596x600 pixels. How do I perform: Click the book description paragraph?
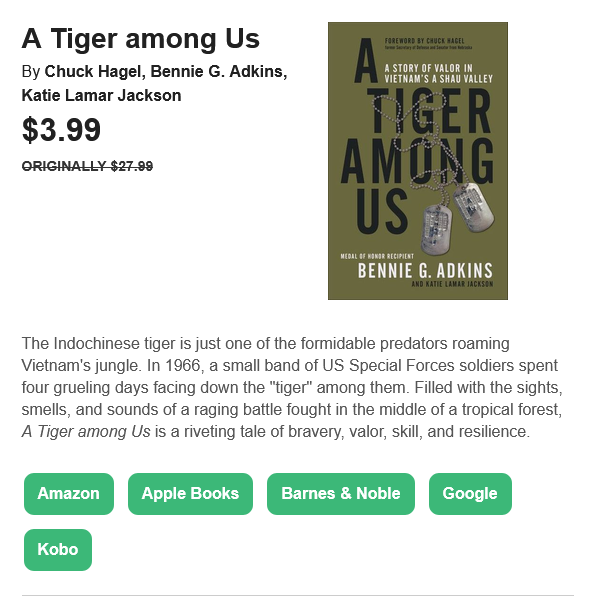click(292, 387)
